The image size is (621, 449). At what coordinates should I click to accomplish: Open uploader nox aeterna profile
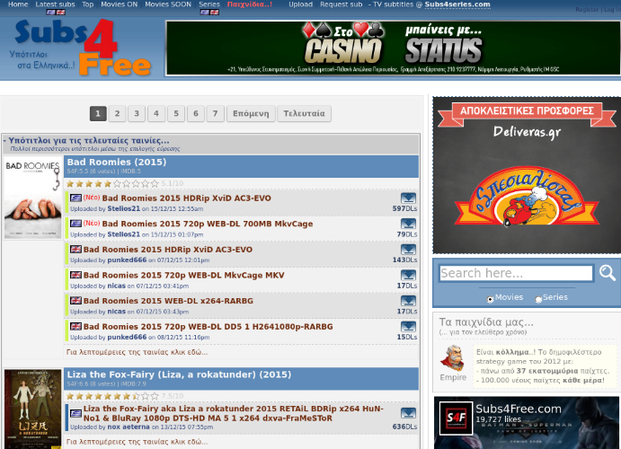coord(128,427)
